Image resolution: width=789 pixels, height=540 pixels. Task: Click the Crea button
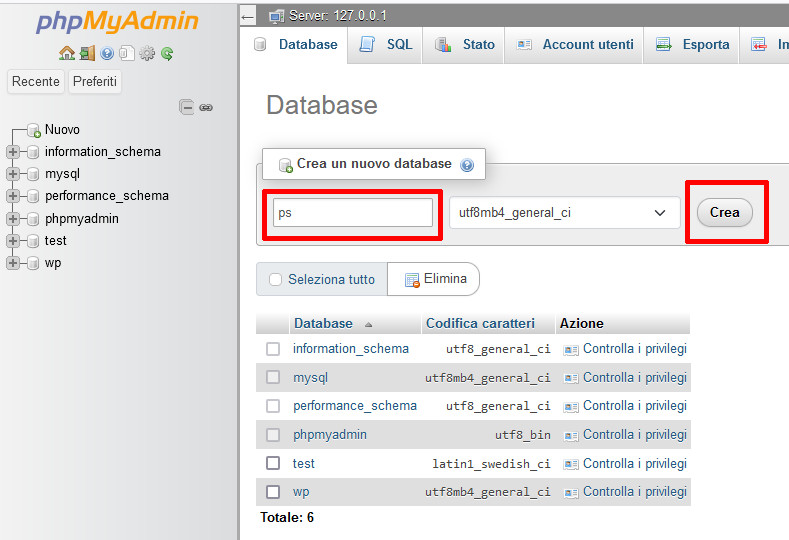click(725, 213)
